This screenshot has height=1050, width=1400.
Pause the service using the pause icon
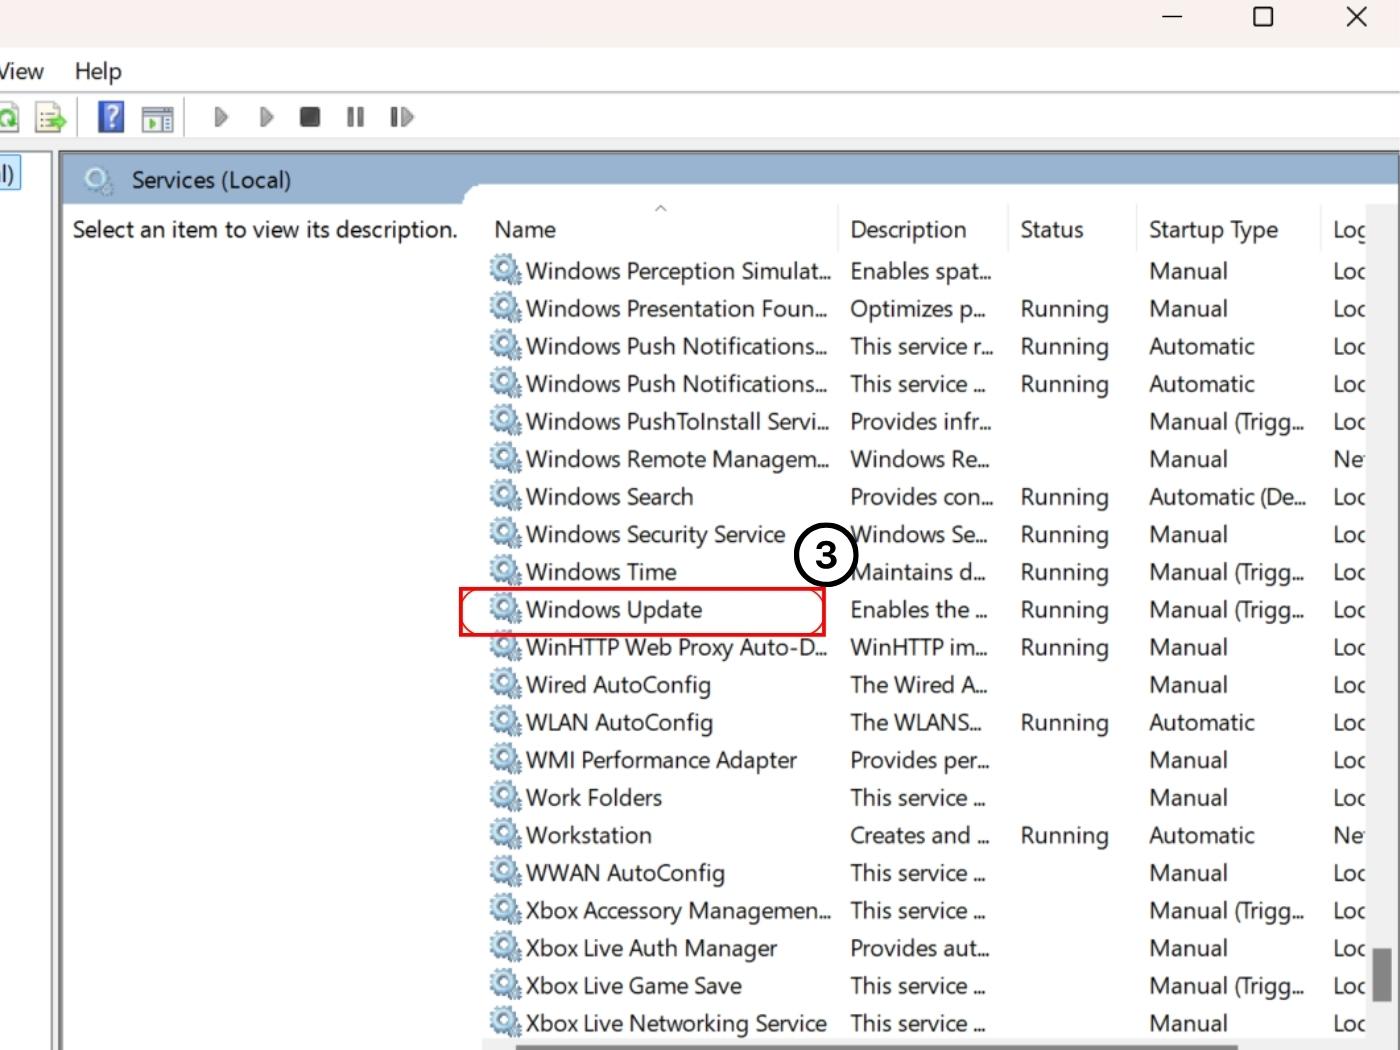pyautogui.click(x=355, y=117)
